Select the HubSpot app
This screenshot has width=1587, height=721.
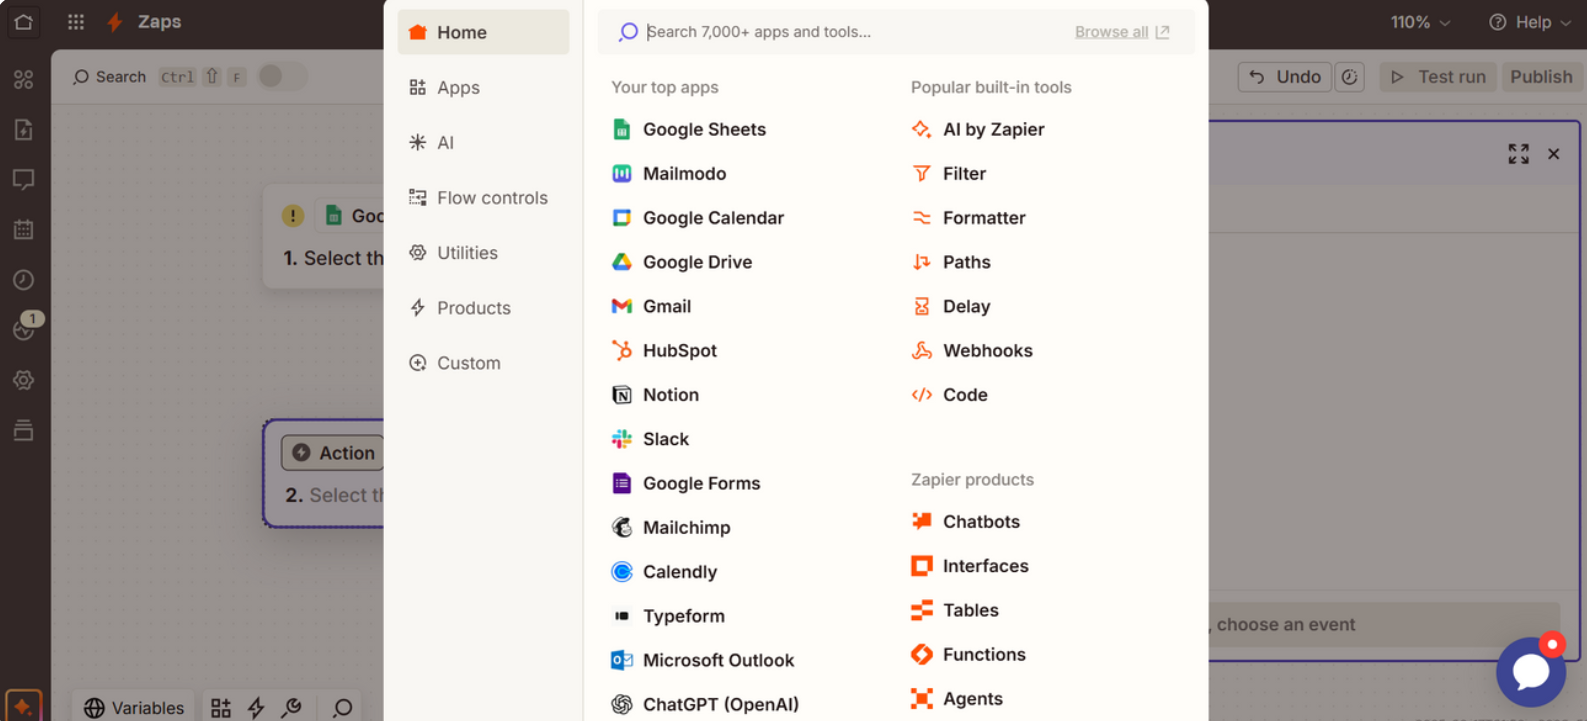coord(664,350)
